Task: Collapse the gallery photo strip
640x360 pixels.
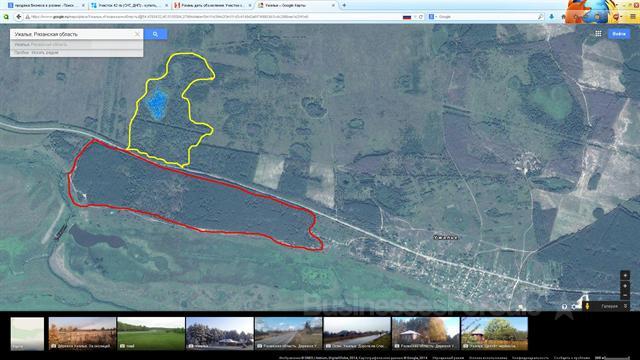Action: click(625, 306)
